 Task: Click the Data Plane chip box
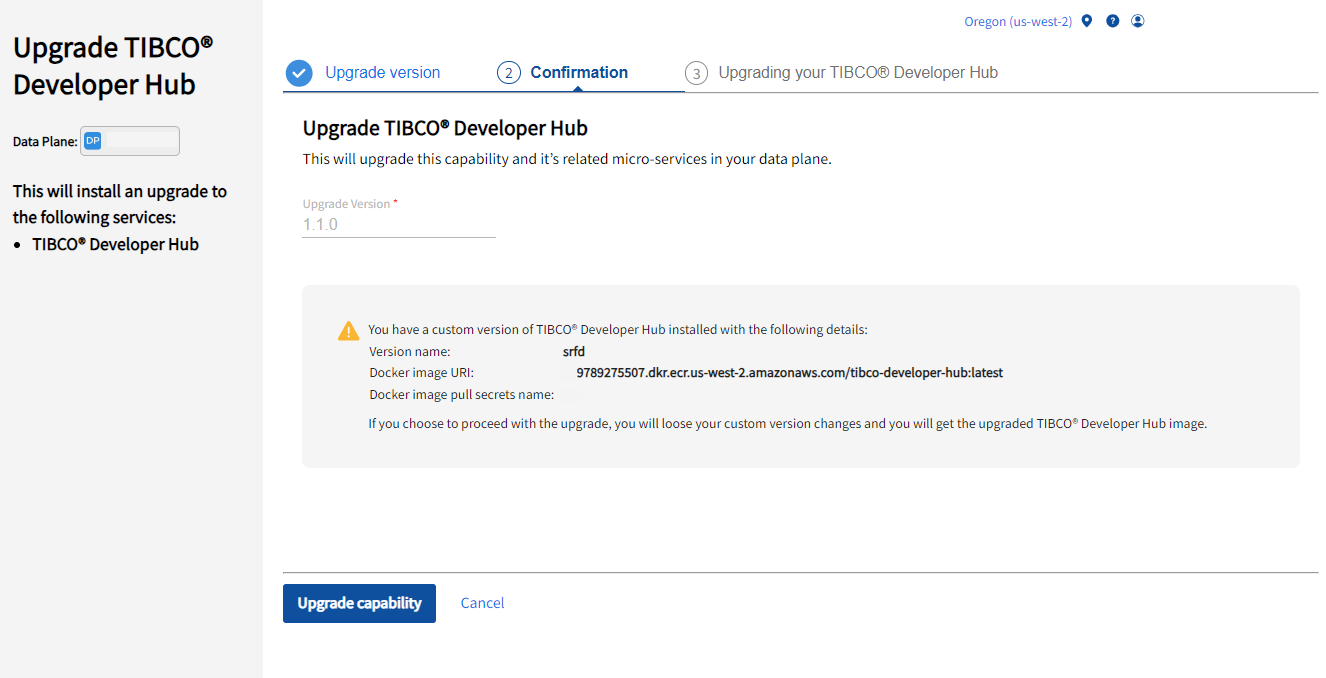(130, 141)
